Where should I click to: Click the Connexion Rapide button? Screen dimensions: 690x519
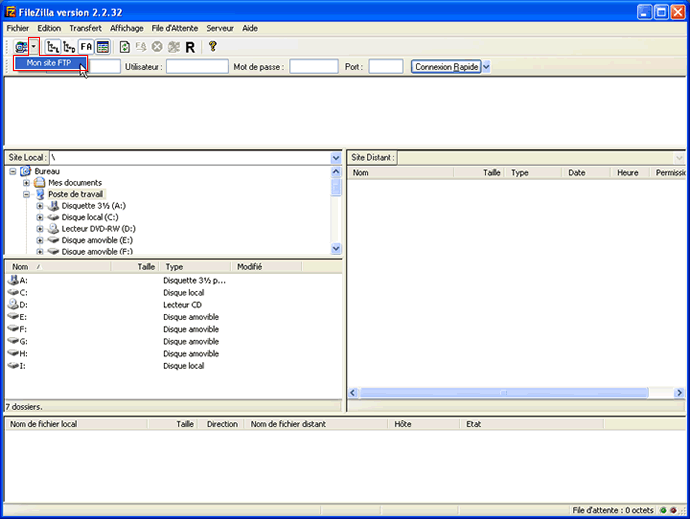pos(446,67)
